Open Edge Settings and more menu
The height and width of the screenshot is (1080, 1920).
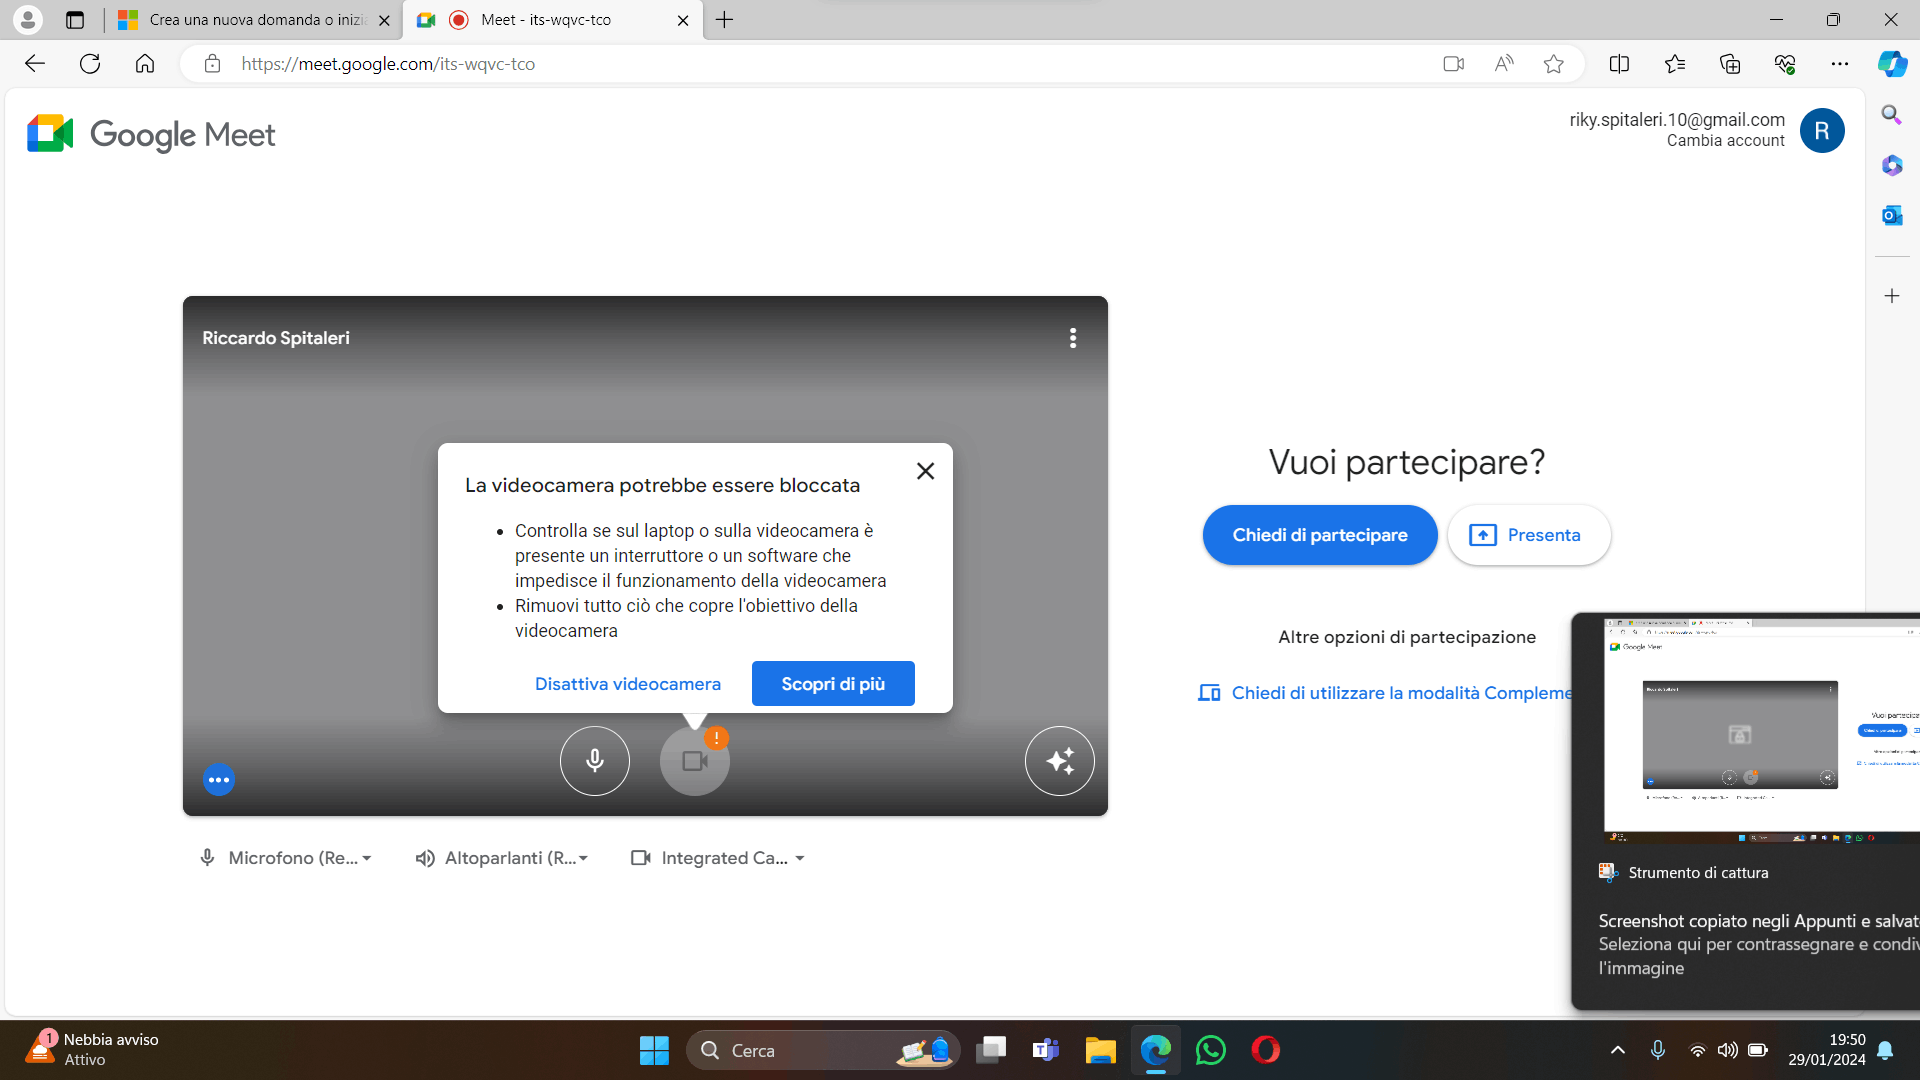pos(1839,64)
